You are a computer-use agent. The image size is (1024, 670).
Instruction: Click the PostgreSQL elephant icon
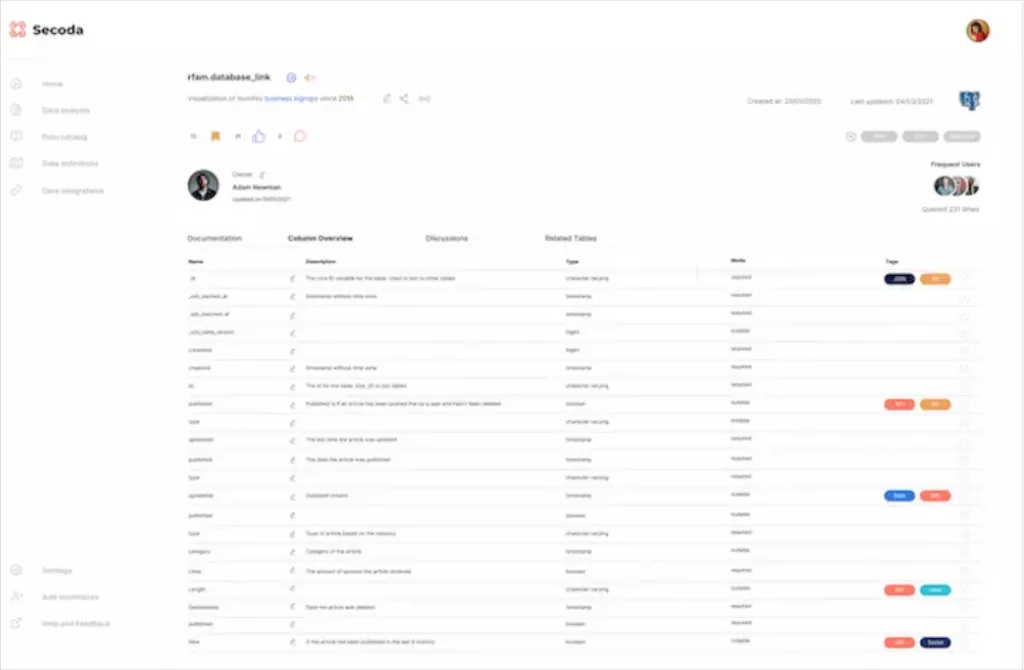[x=969, y=101]
